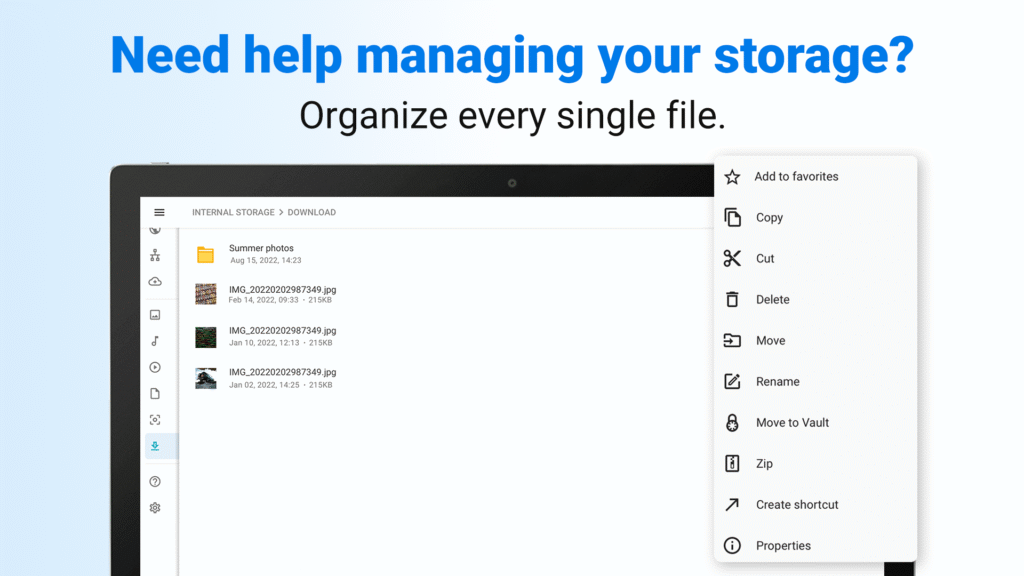Open the Images section in the sidebar

coord(156,313)
